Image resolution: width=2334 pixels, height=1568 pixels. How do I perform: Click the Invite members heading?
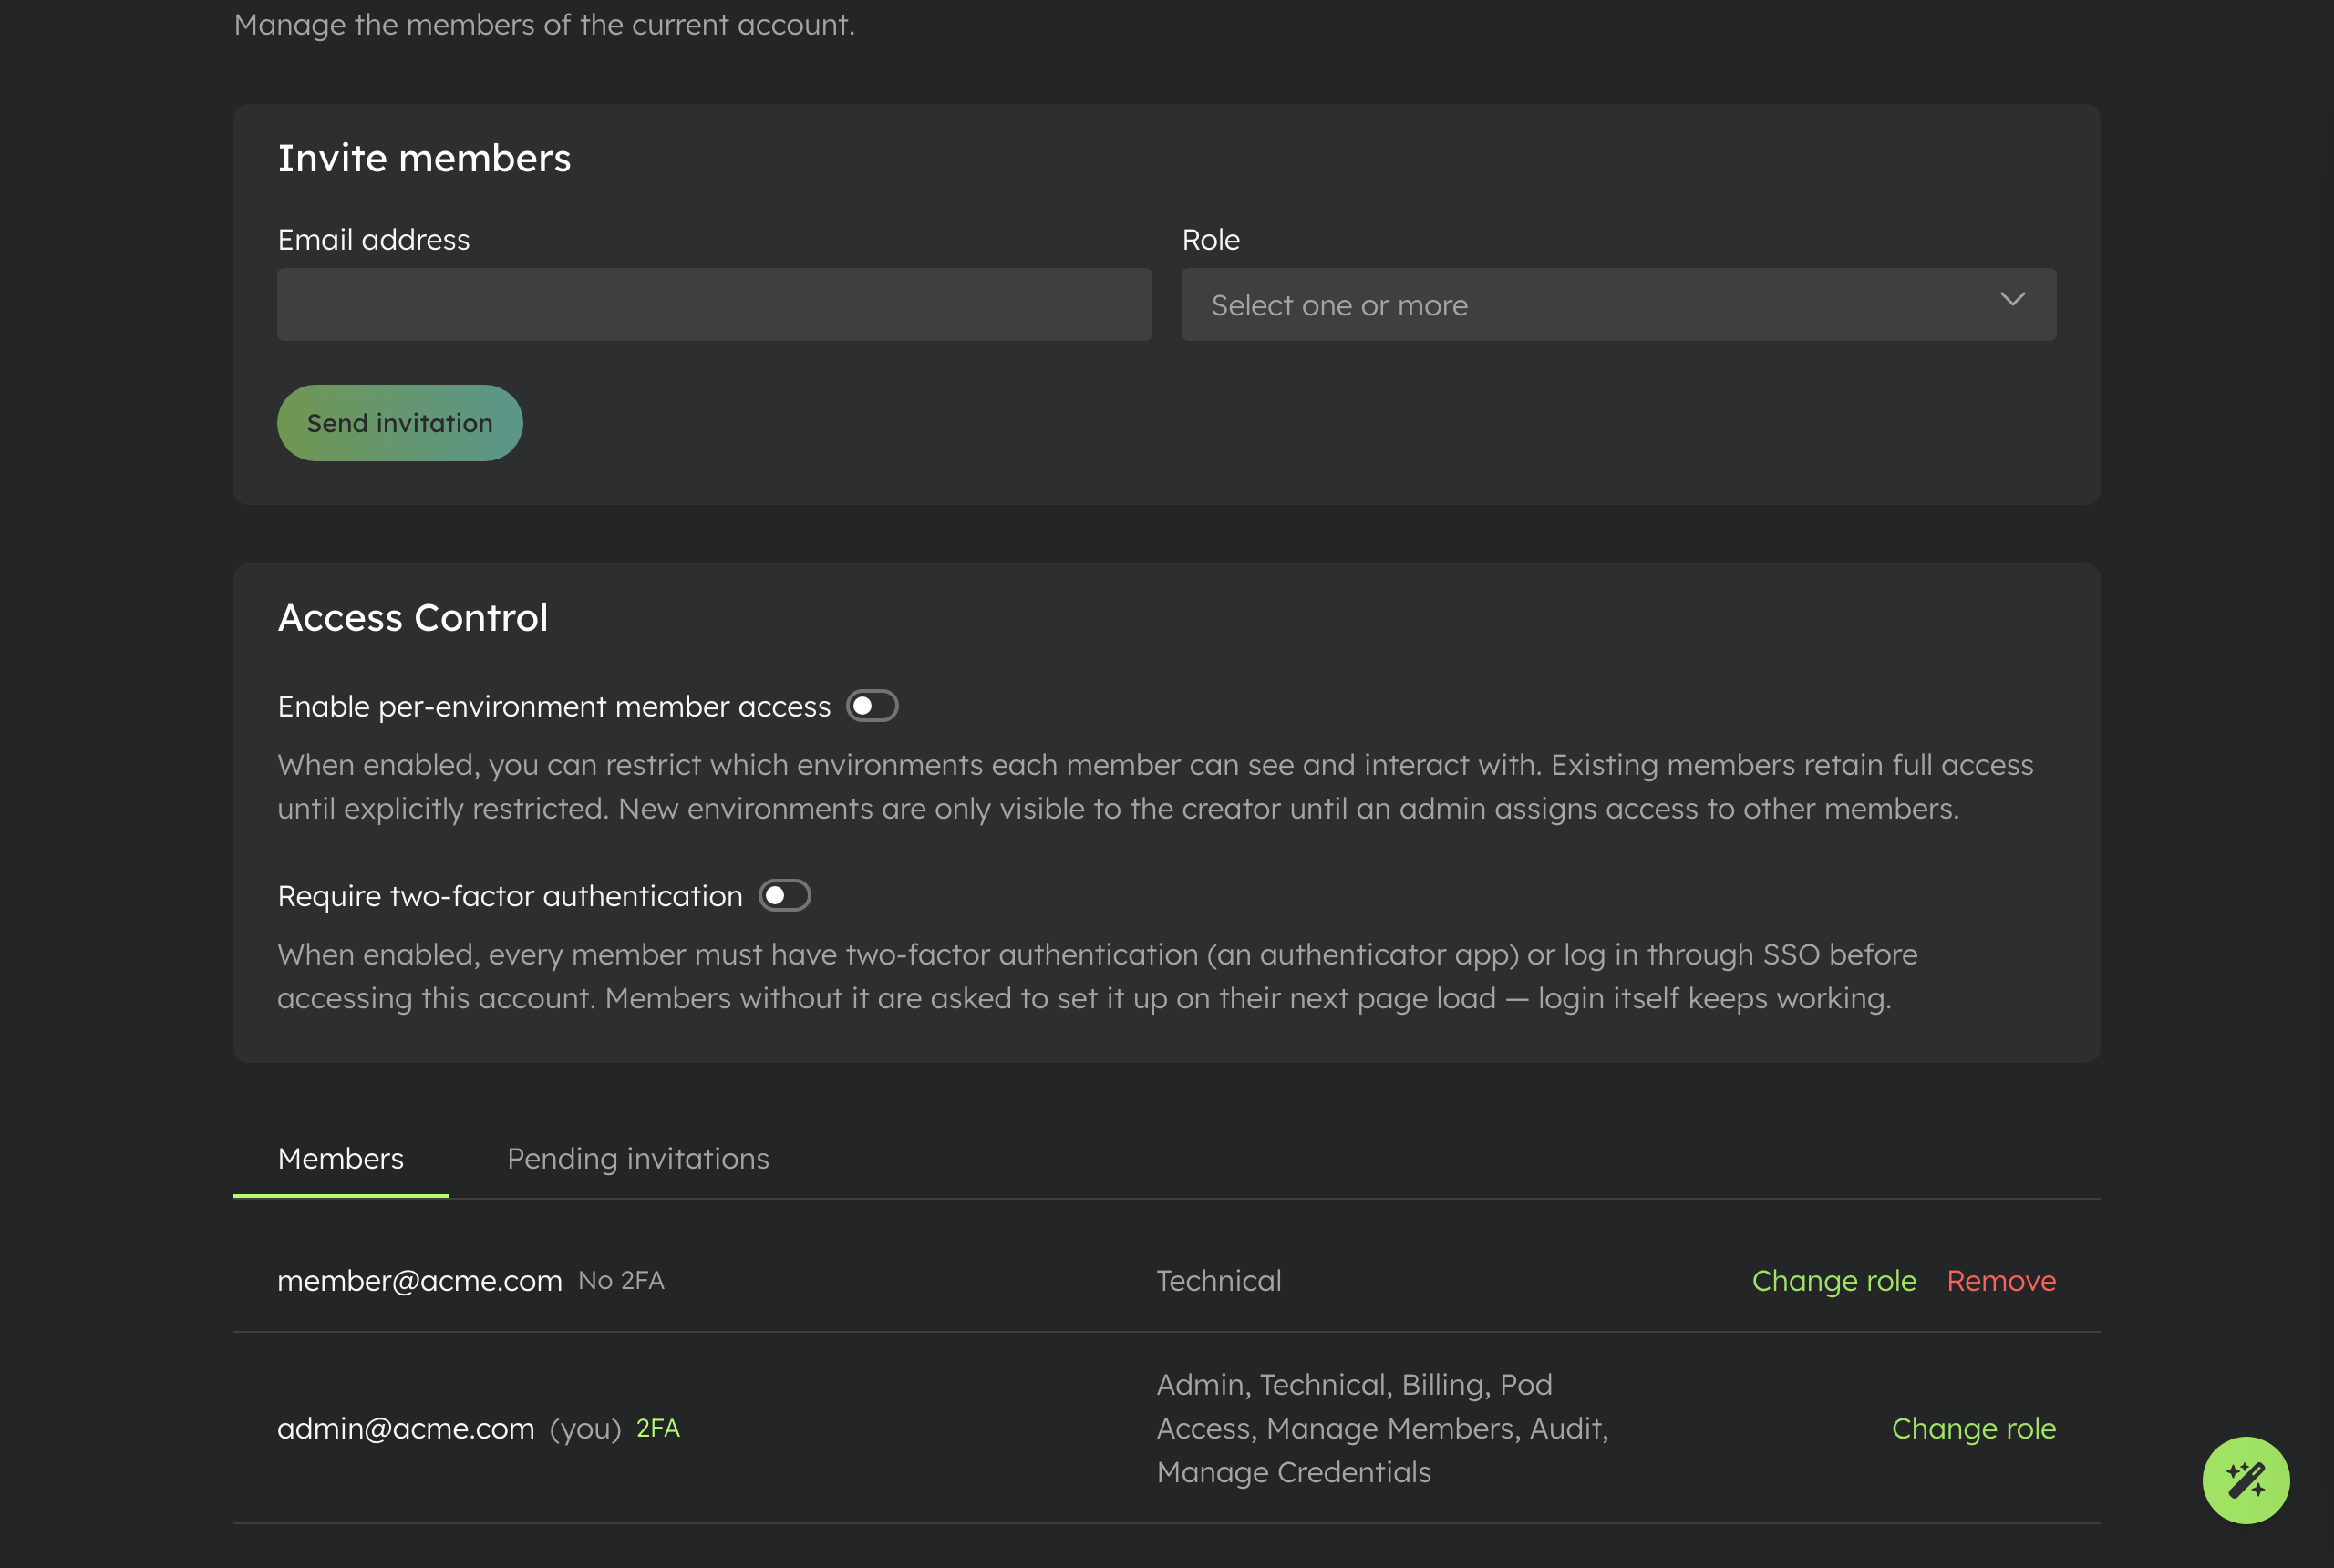pyautogui.click(x=424, y=159)
